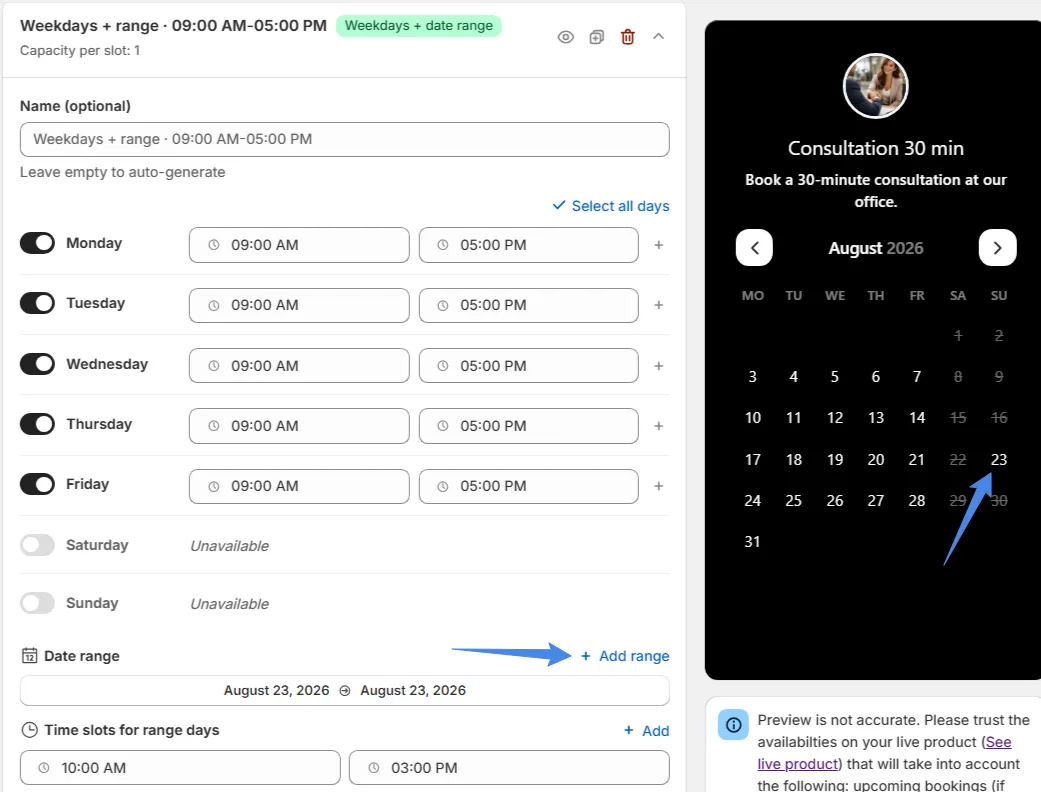Image resolution: width=1041 pixels, height=792 pixels.
Task: Click Add range button
Action: click(x=625, y=656)
